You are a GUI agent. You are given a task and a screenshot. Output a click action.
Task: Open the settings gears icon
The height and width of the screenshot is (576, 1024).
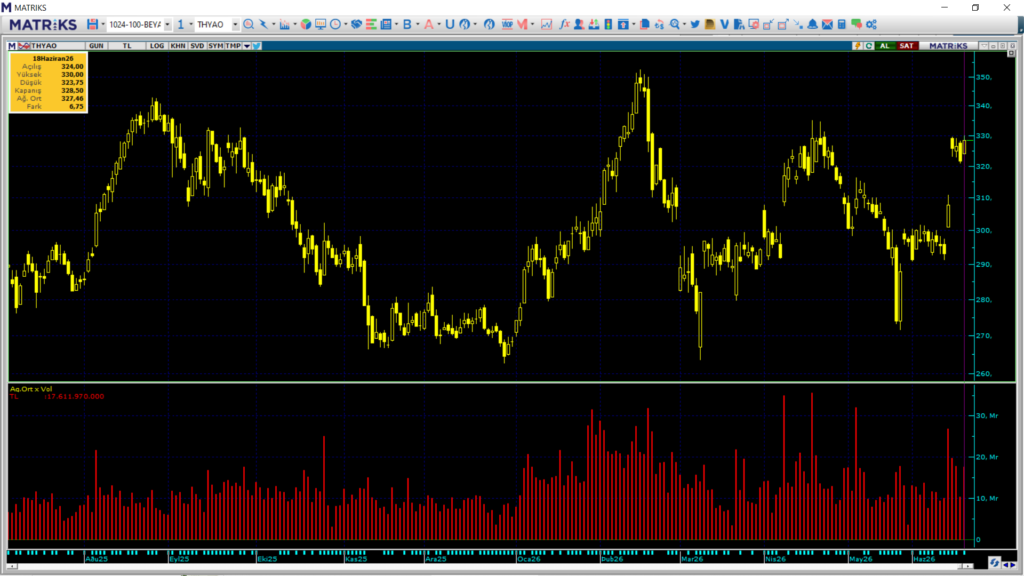coord(871,24)
